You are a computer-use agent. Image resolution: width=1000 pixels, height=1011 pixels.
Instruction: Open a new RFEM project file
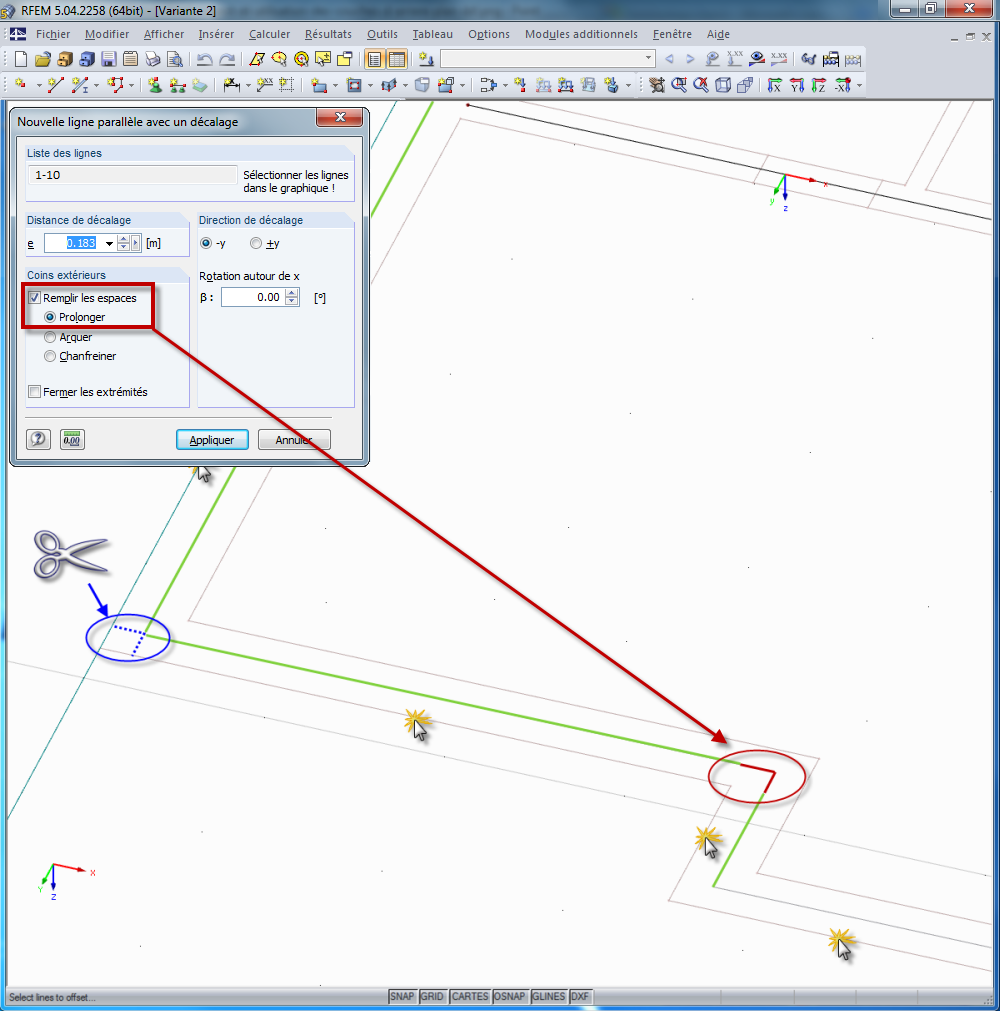pyautogui.click(x=20, y=59)
